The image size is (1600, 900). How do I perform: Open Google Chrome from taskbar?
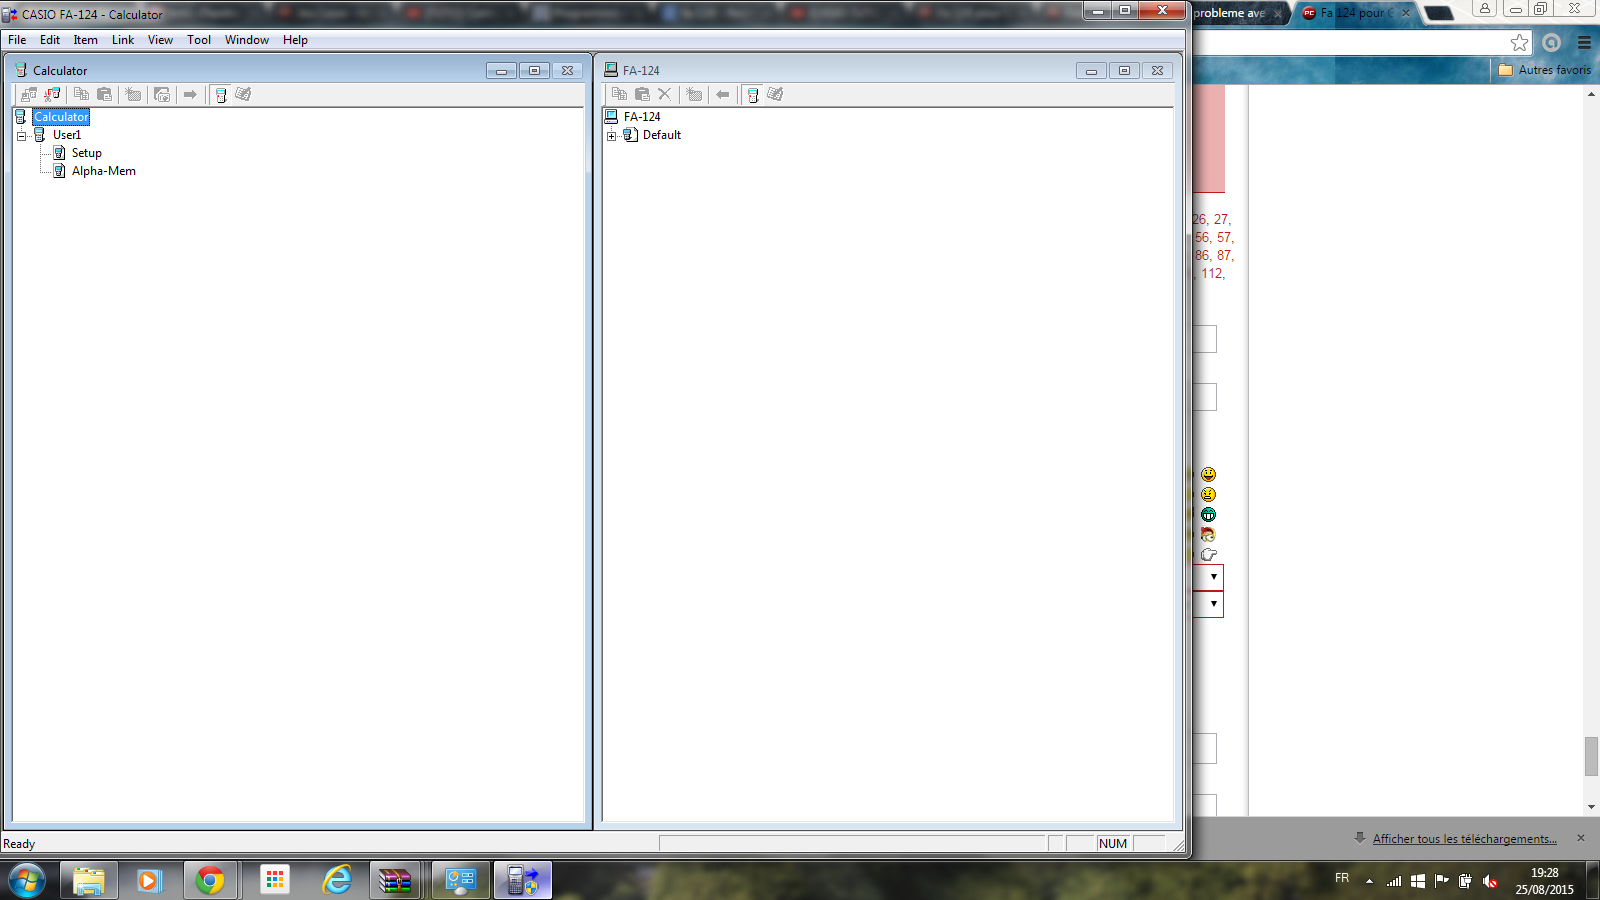click(x=210, y=881)
